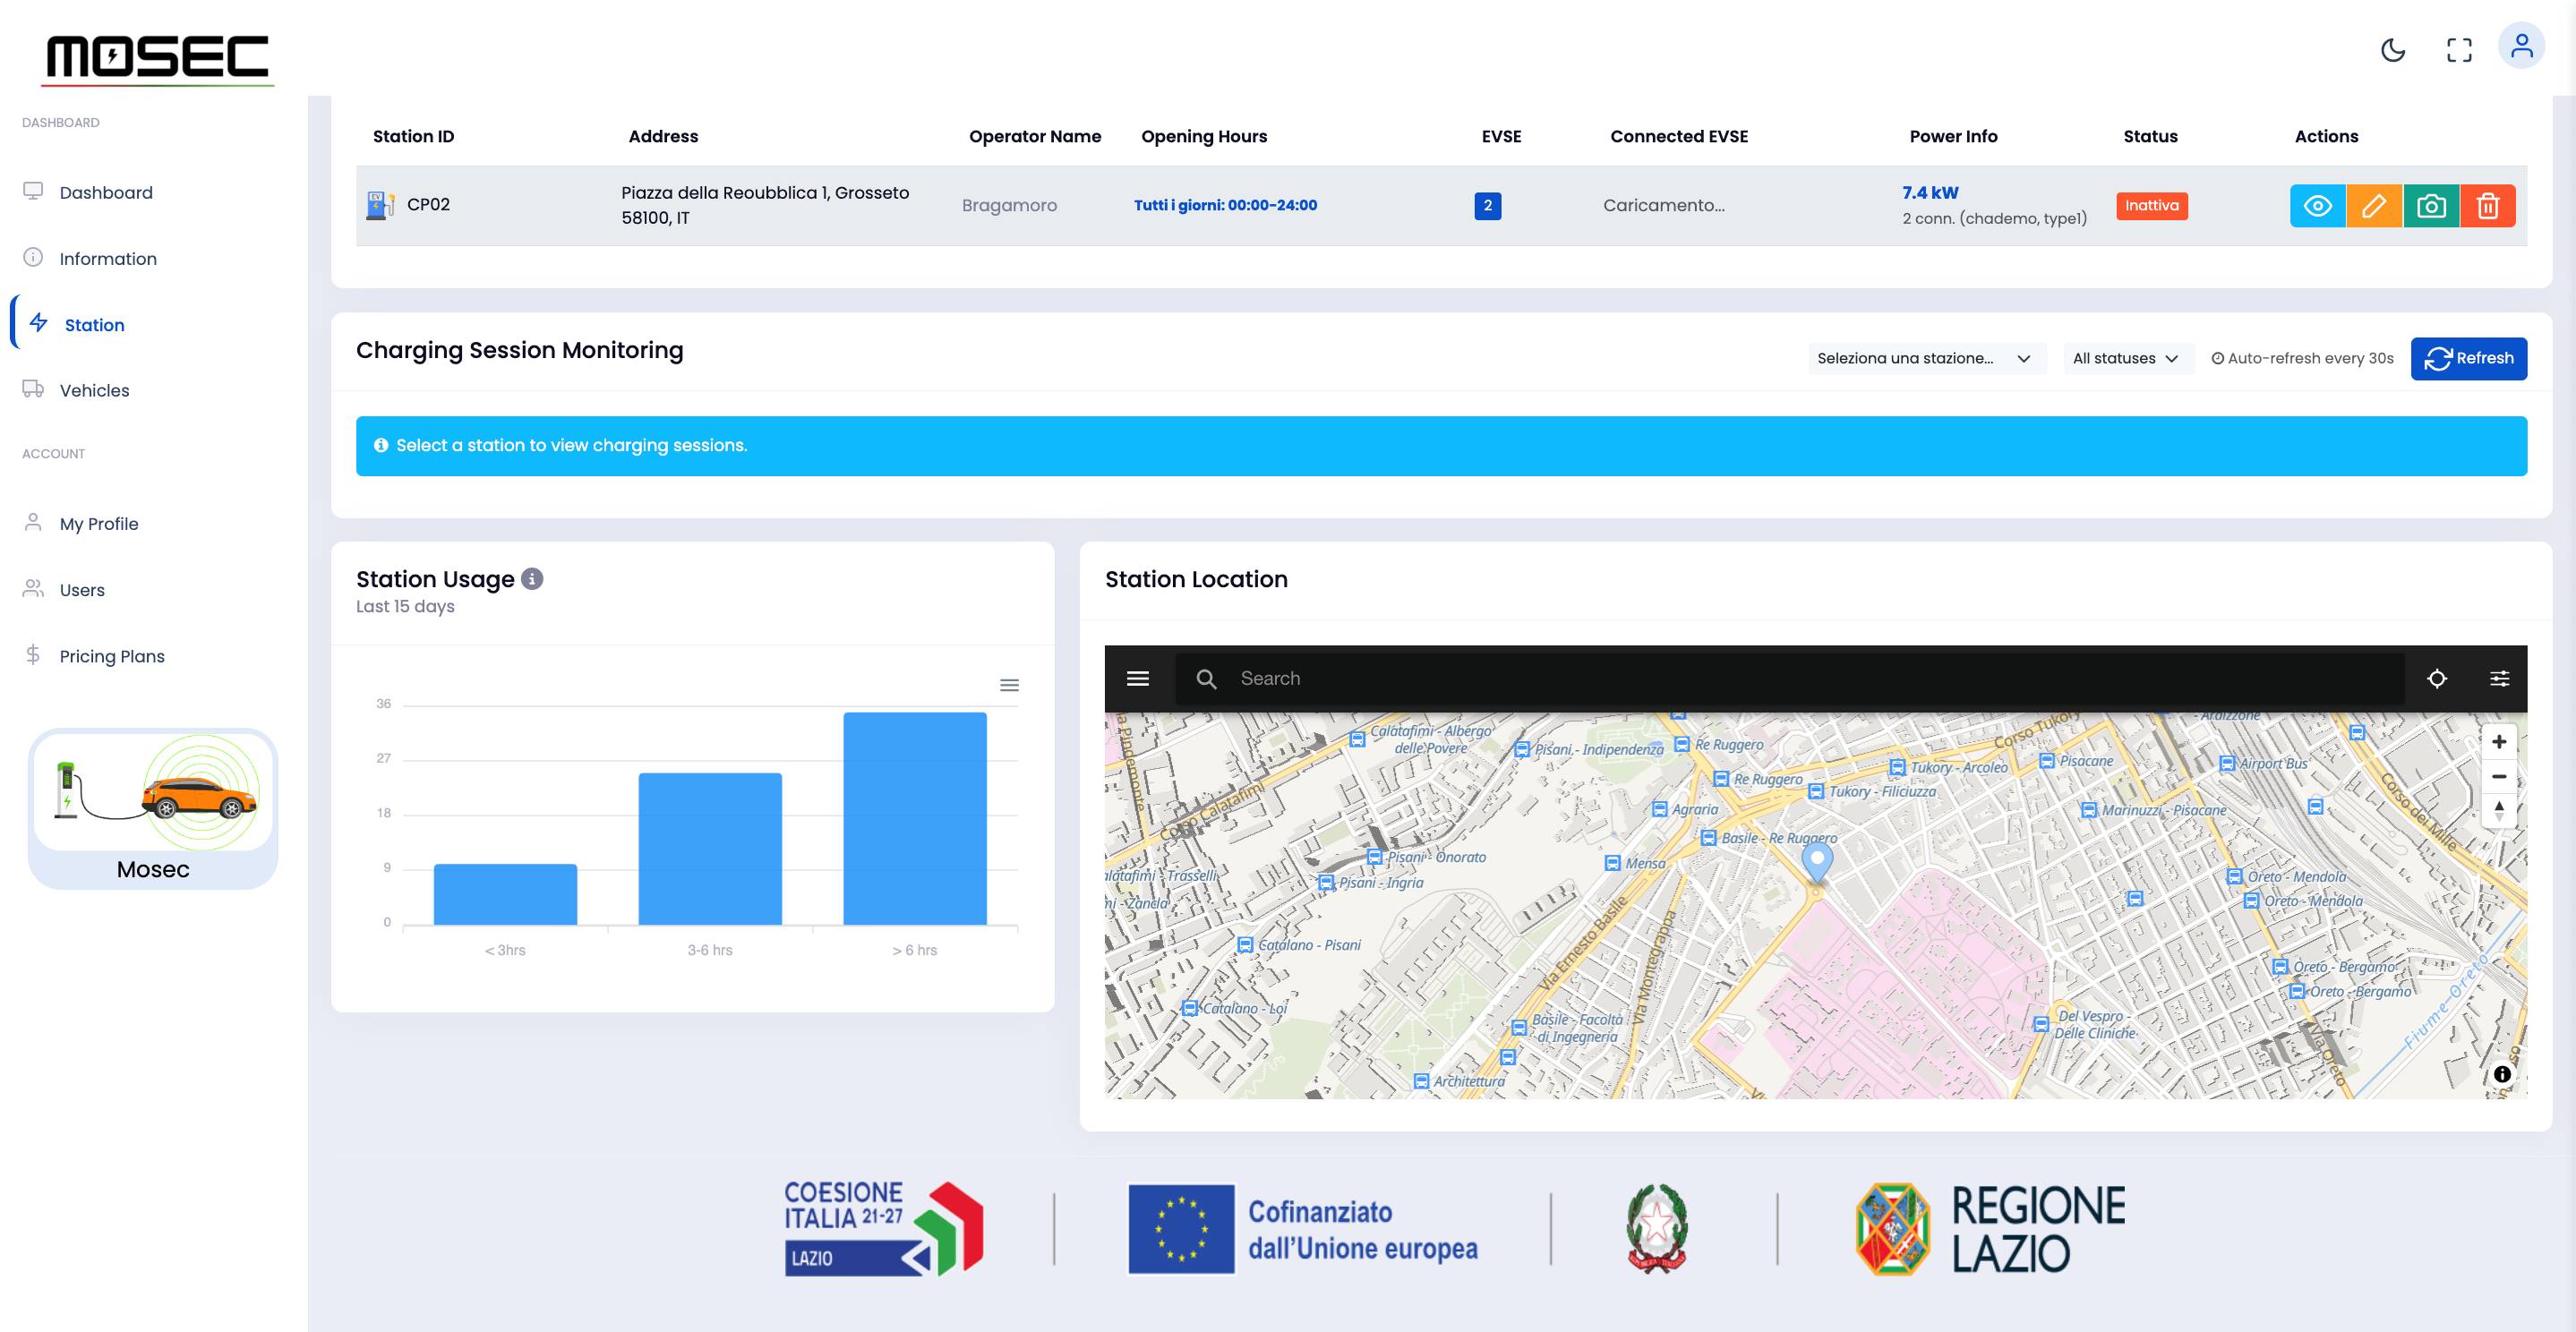Image resolution: width=2576 pixels, height=1332 pixels.
Task: Click the orange edit pencil for CP02
Action: 2374,206
